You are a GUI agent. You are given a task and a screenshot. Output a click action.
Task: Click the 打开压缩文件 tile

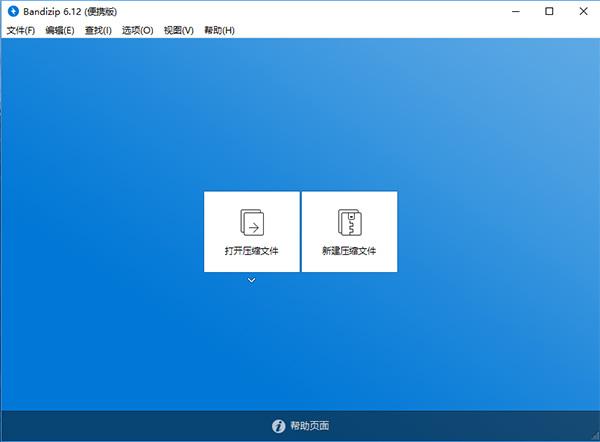tap(252, 232)
